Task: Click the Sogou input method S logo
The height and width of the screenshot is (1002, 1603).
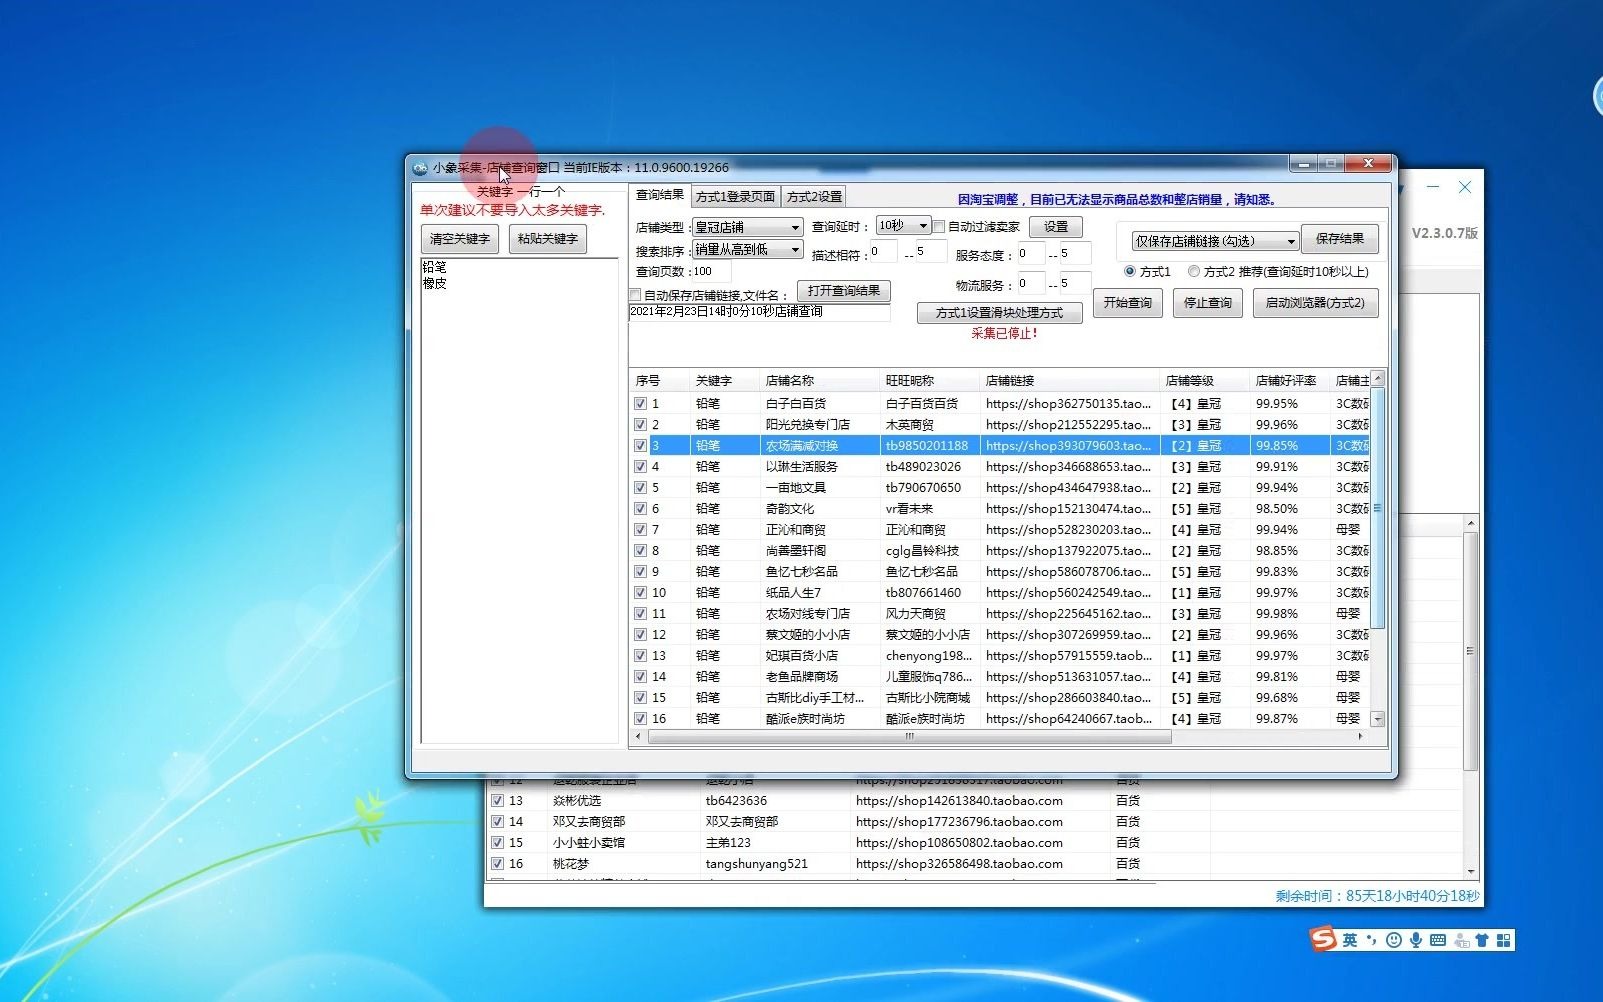Action: click(x=1324, y=939)
